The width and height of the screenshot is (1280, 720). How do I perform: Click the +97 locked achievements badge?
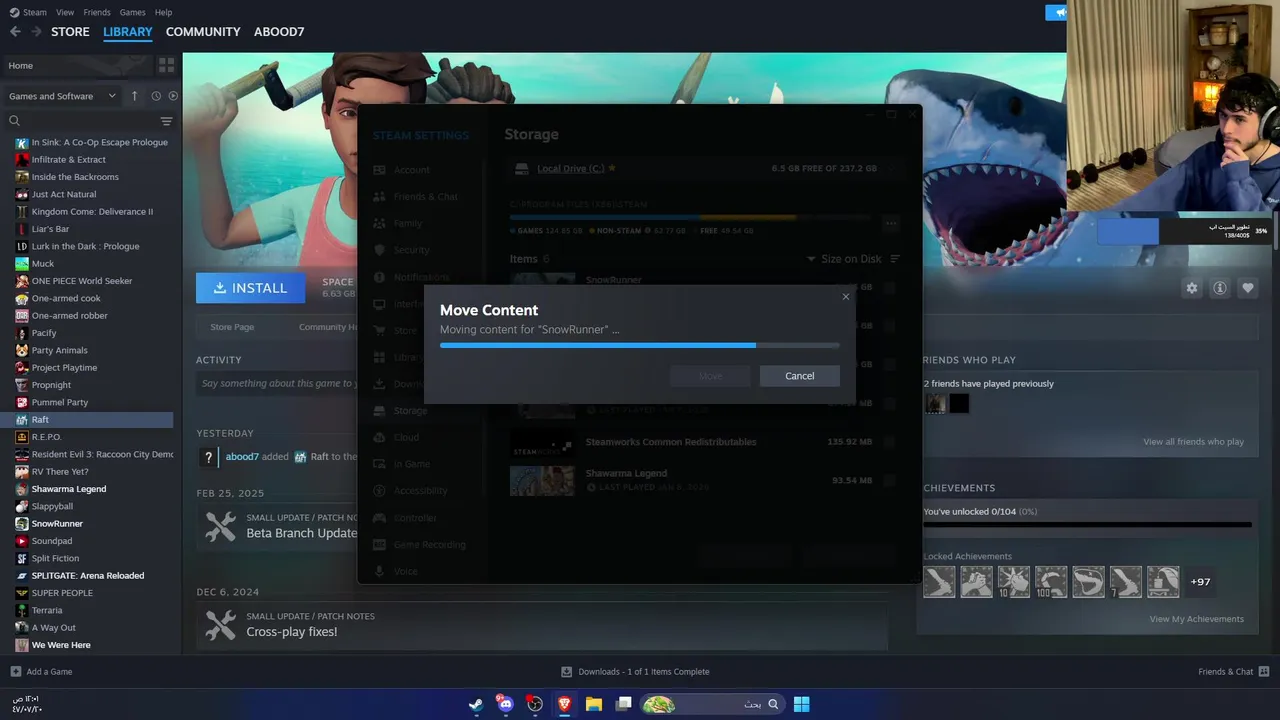(1201, 582)
